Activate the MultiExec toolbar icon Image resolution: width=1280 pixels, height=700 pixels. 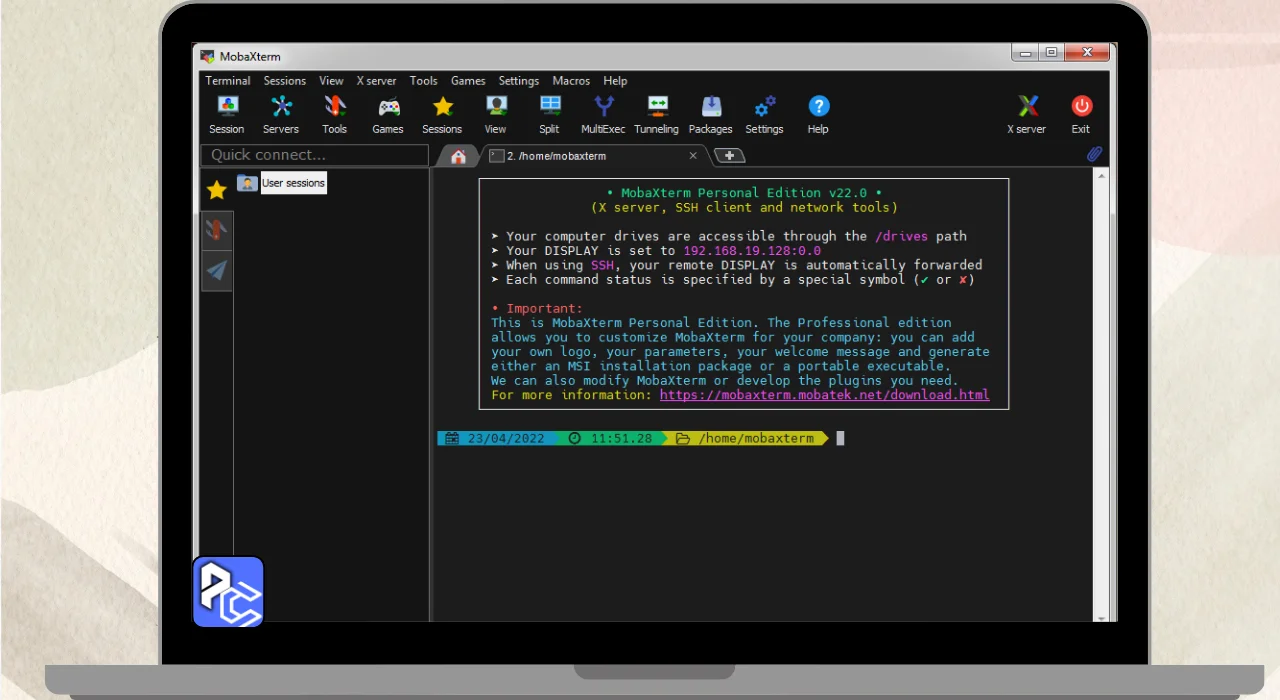pyautogui.click(x=603, y=114)
